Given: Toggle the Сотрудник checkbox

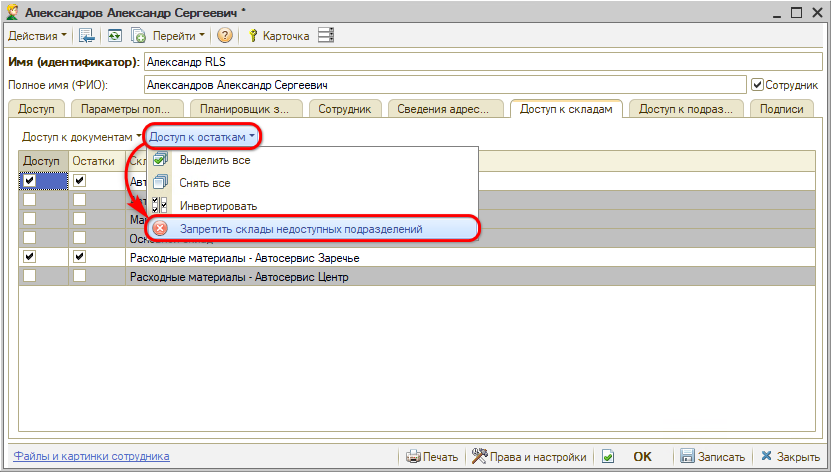Looking at the screenshot, I should click(757, 85).
